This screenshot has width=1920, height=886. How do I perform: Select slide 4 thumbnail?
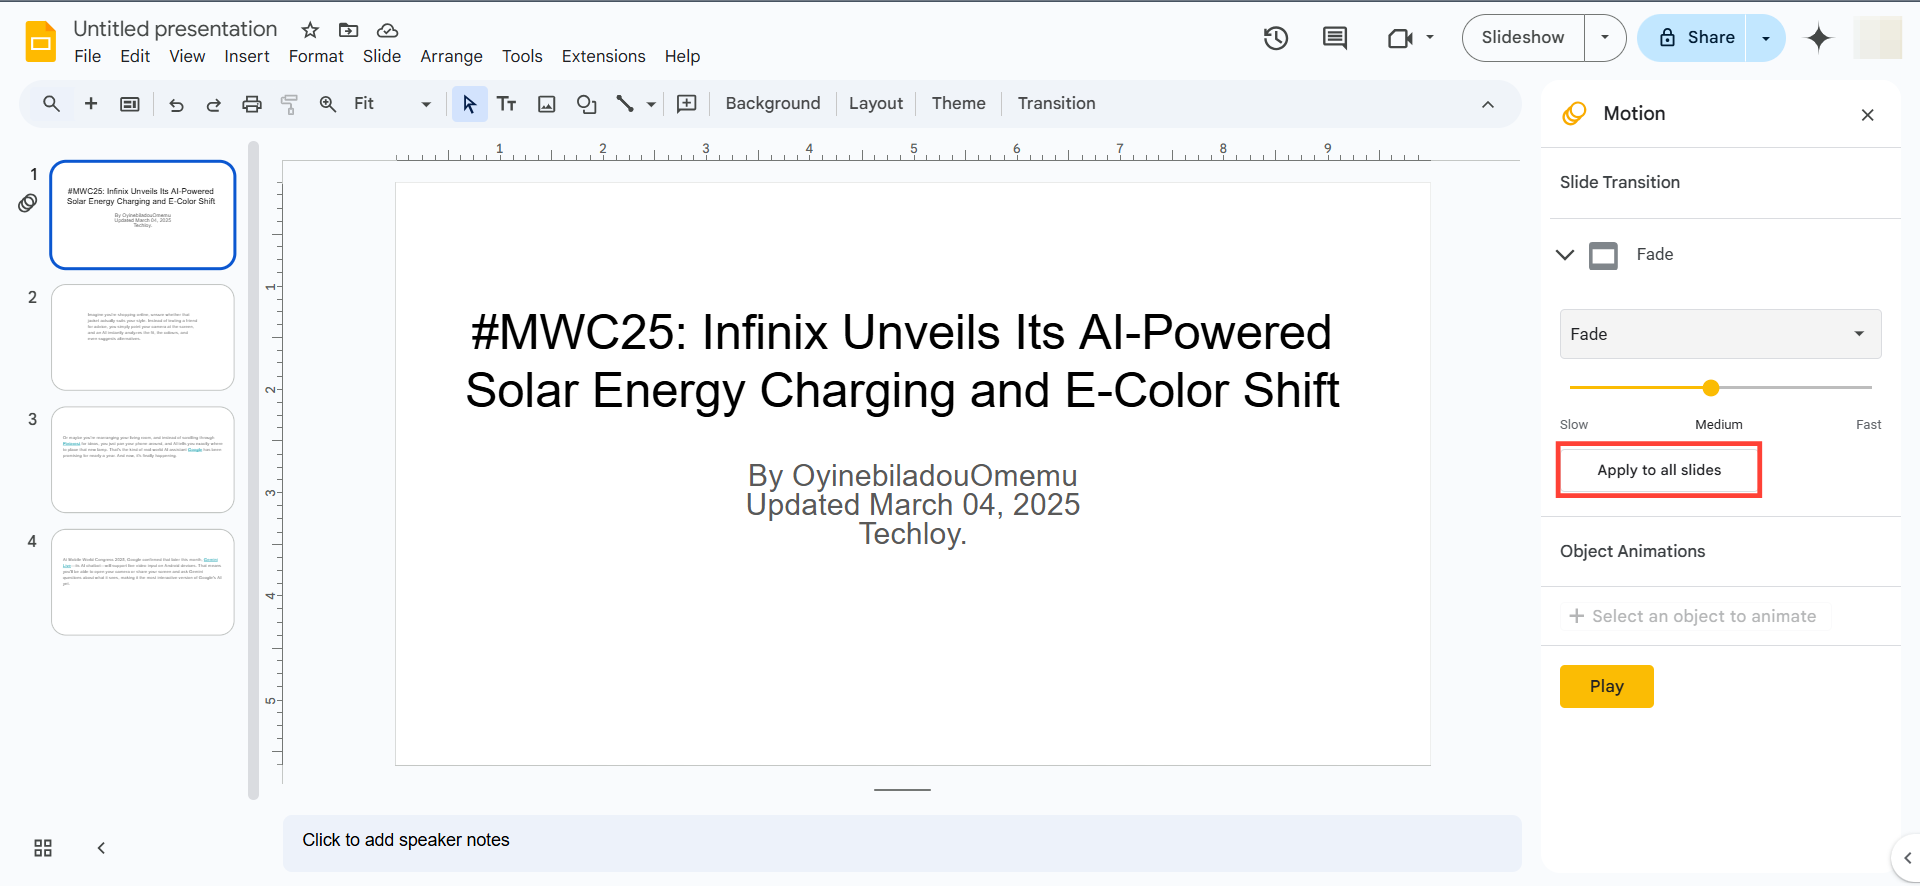tap(143, 582)
